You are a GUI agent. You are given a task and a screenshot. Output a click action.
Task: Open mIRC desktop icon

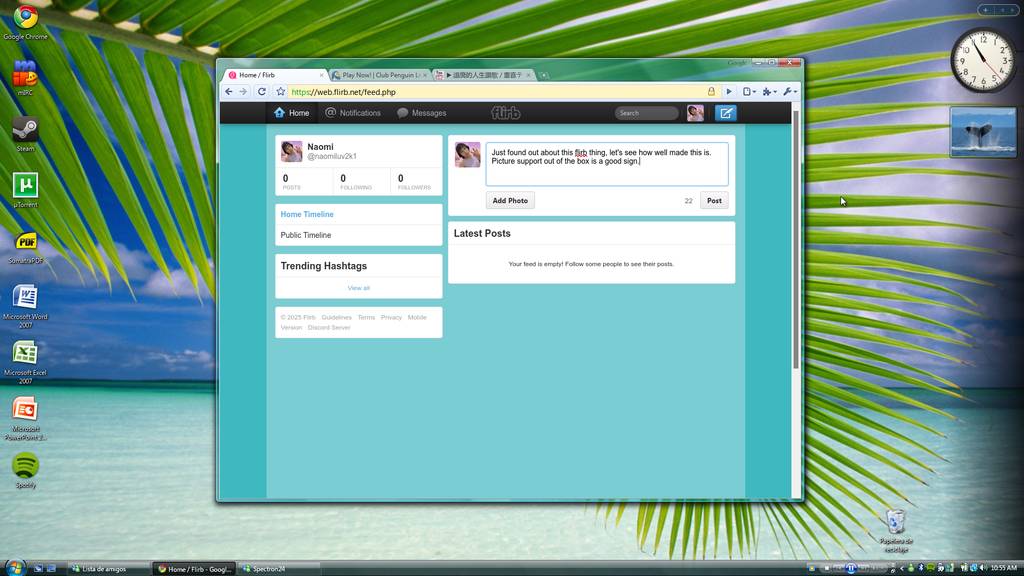(25, 78)
